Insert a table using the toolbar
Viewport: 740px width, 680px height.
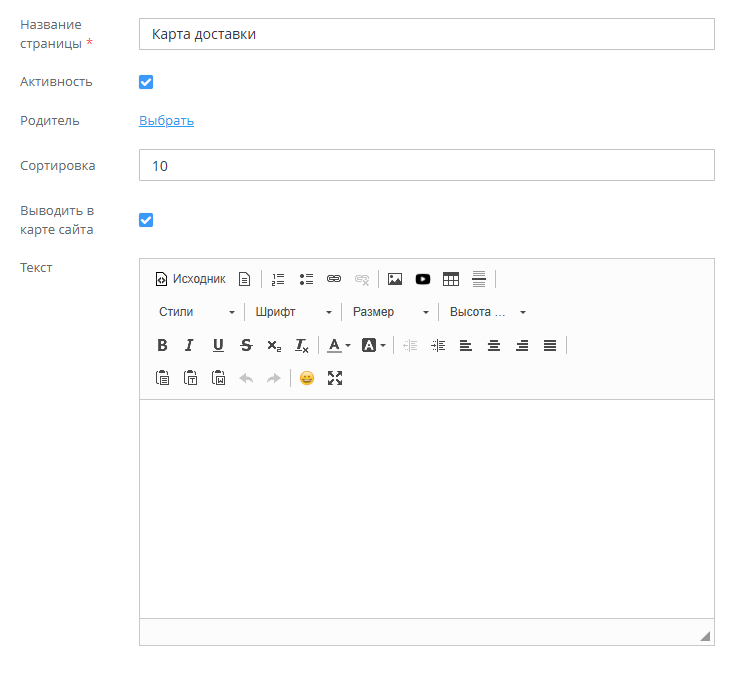coord(451,279)
